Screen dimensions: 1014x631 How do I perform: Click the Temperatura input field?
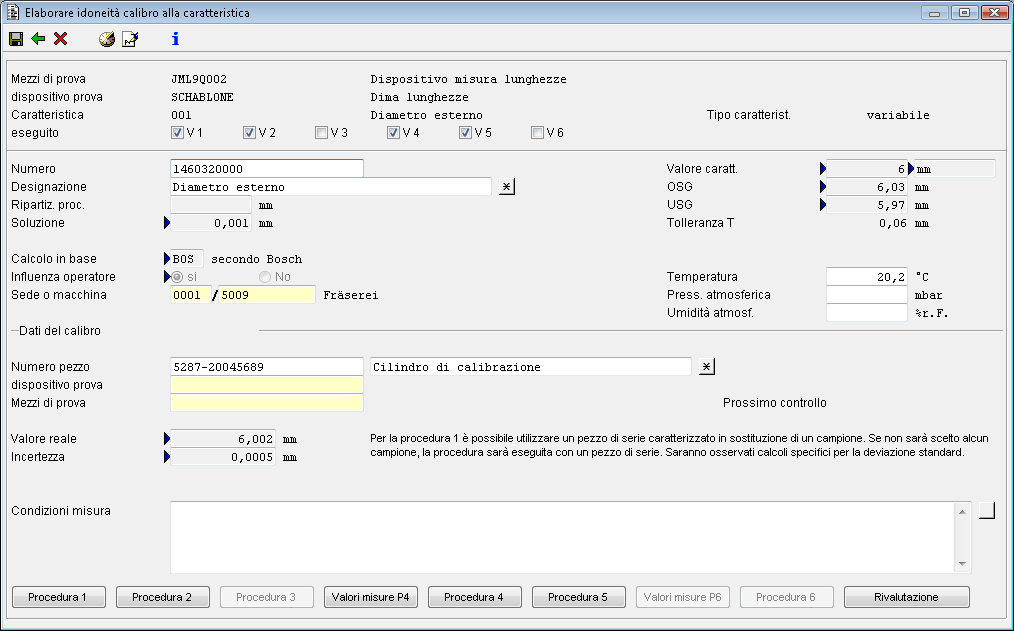tap(867, 277)
